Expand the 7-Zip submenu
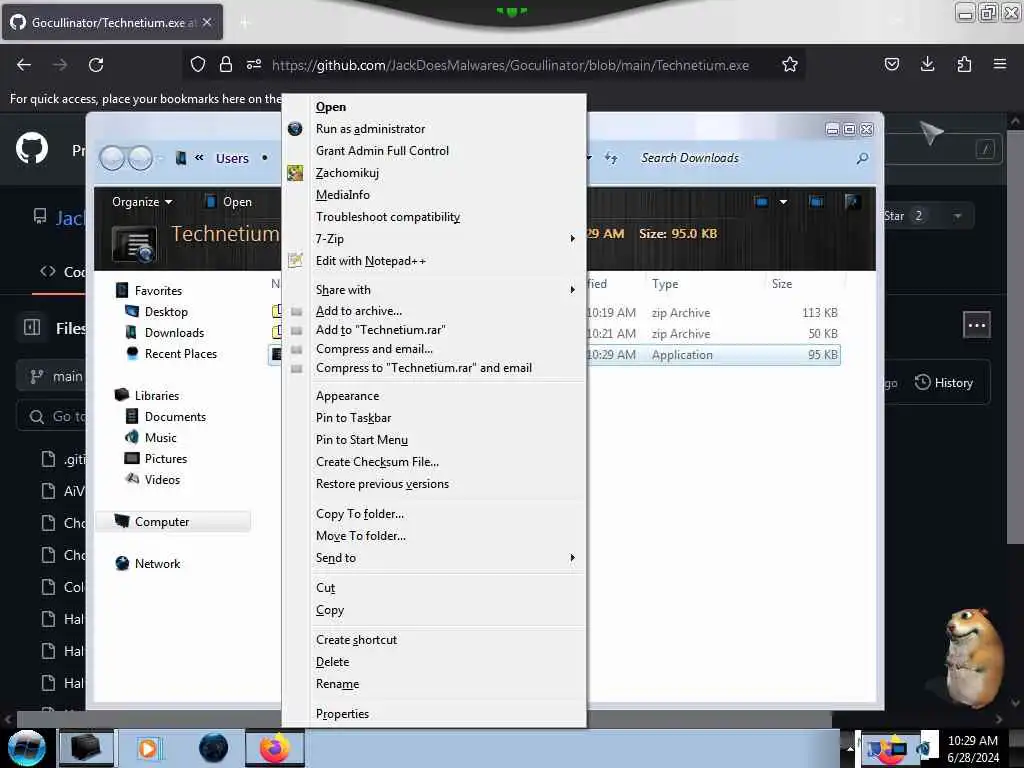 click(434, 239)
